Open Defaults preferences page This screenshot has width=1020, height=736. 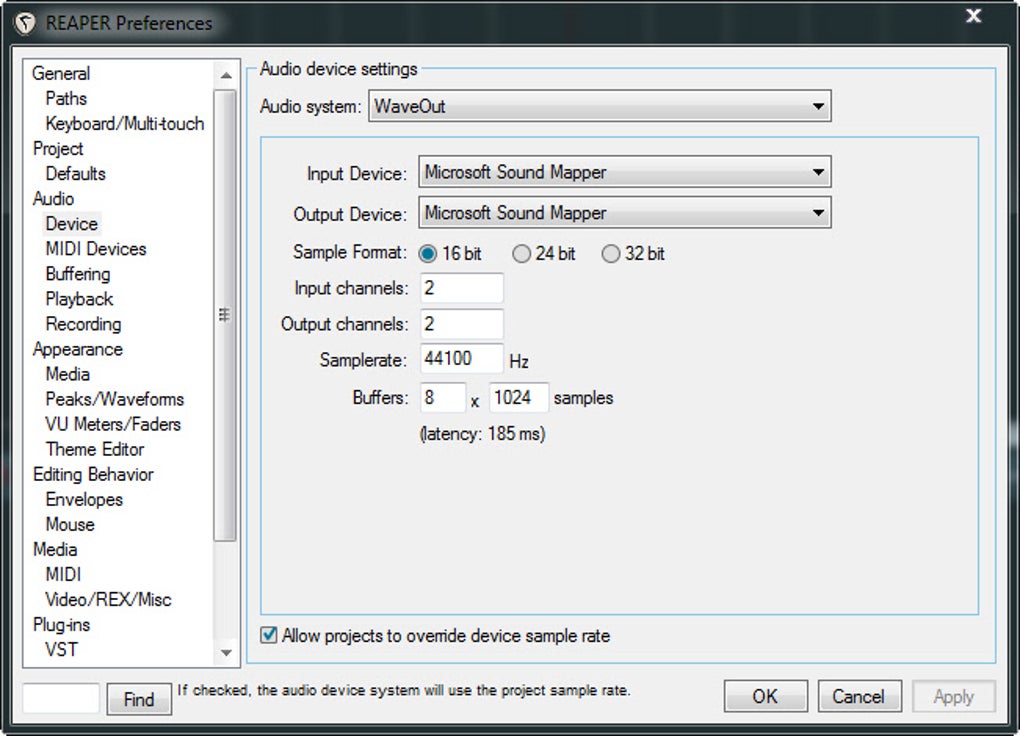pos(75,174)
